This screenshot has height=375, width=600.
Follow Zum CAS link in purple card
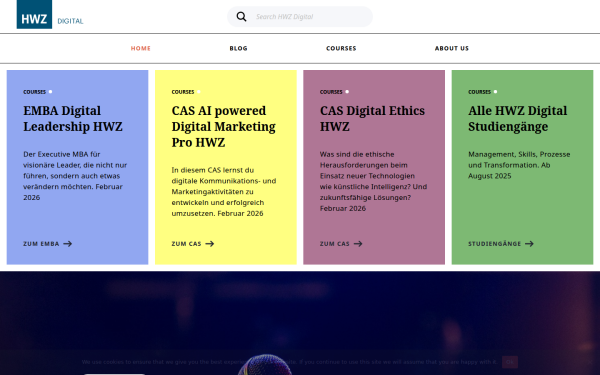(341, 244)
